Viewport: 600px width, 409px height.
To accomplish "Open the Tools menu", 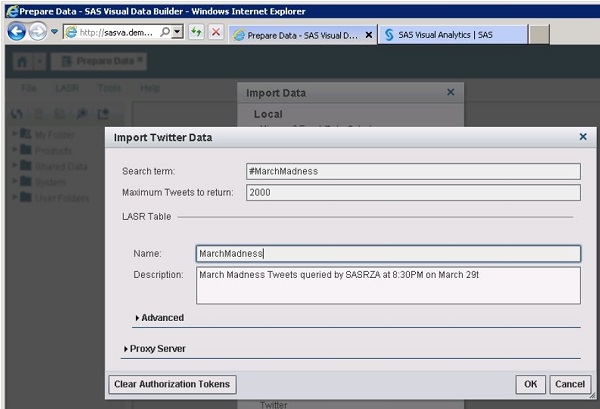I will coord(109,88).
